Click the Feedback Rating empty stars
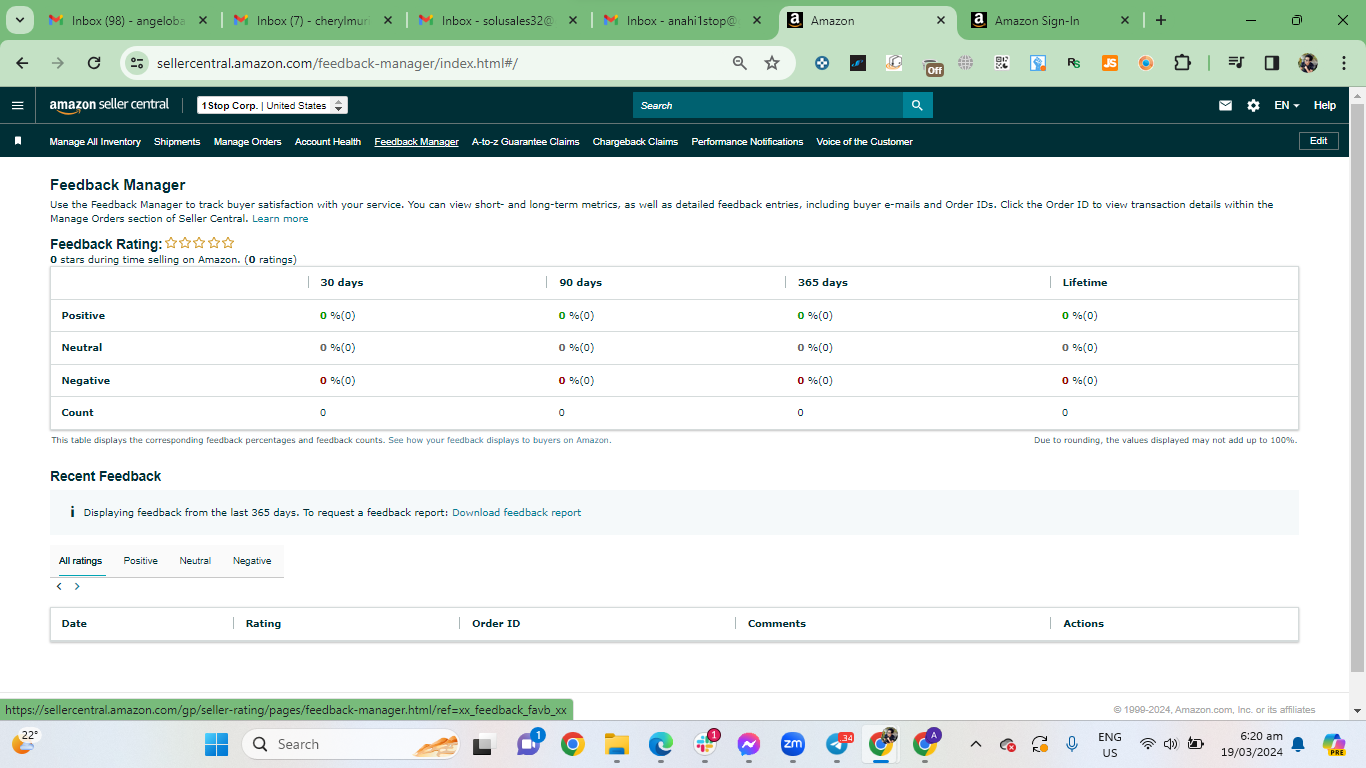1366x768 pixels. [200, 243]
